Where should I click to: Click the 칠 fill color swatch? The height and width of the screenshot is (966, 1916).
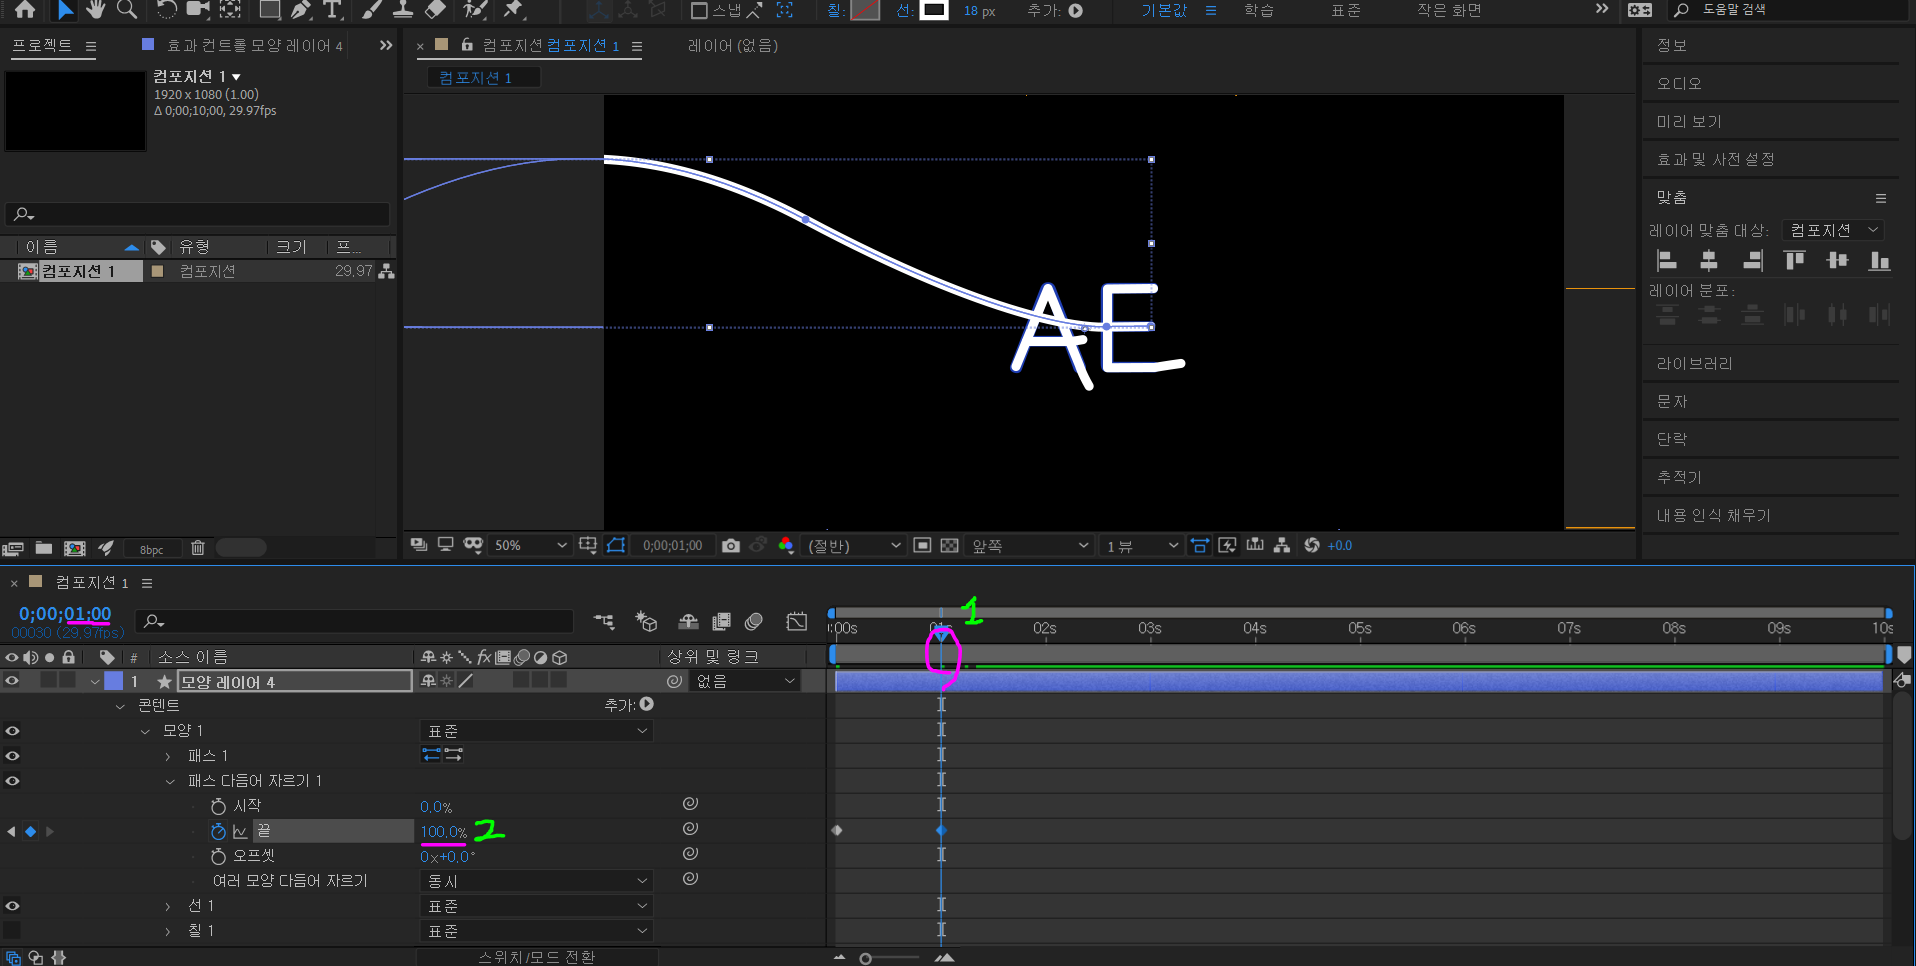tap(865, 10)
